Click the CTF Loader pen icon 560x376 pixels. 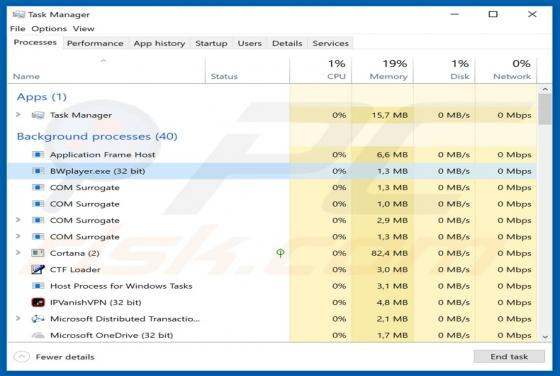pyautogui.click(x=38, y=270)
